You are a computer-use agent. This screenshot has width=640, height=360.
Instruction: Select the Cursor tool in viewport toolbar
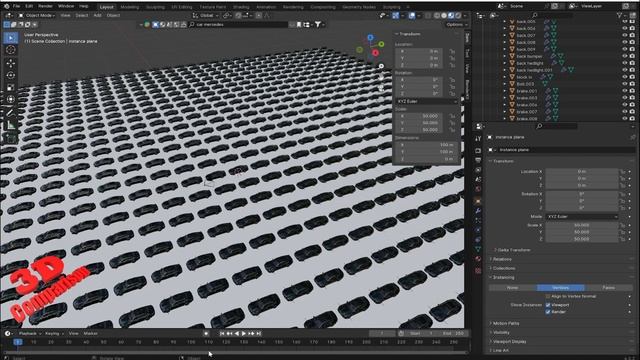(11, 50)
